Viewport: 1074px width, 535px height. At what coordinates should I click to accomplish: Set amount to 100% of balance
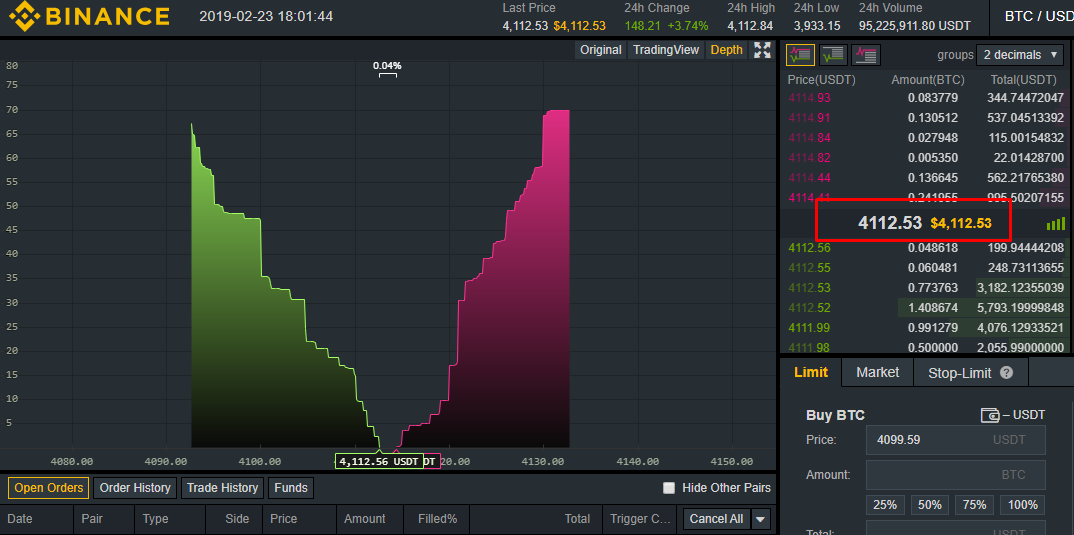(x=1023, y=505)
